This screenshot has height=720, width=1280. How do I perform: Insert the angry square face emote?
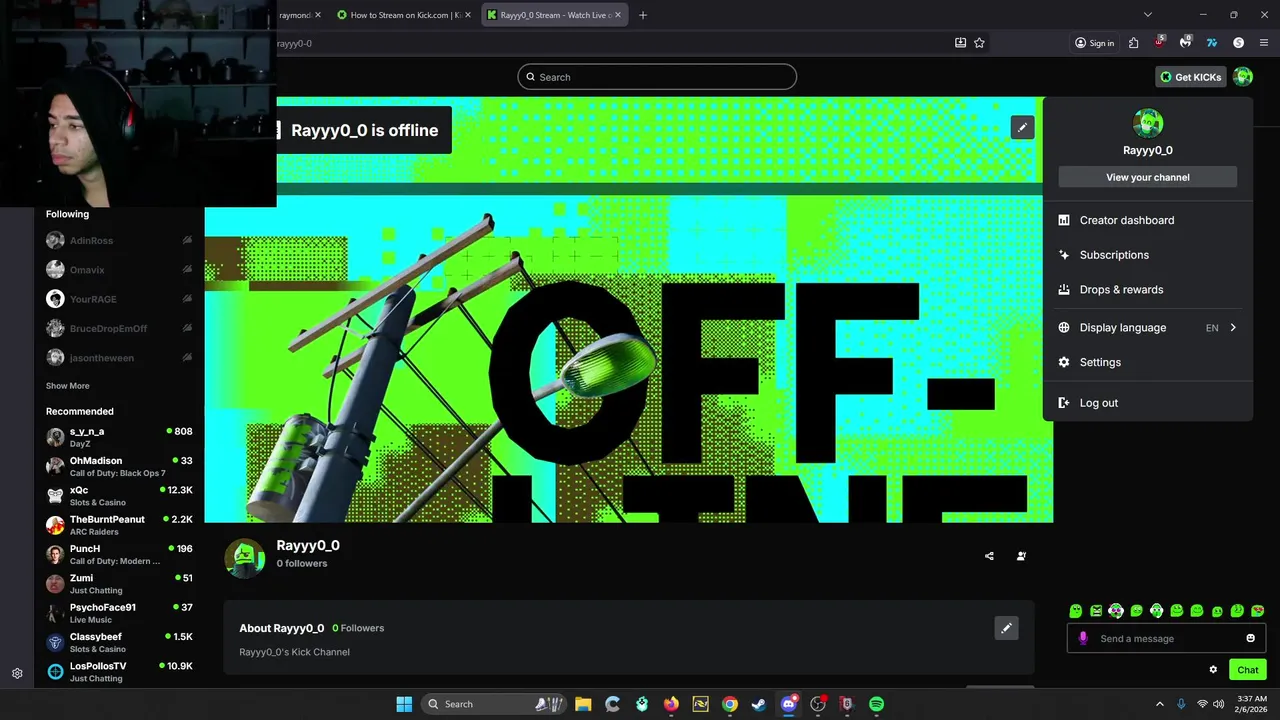click(1096, 611)
